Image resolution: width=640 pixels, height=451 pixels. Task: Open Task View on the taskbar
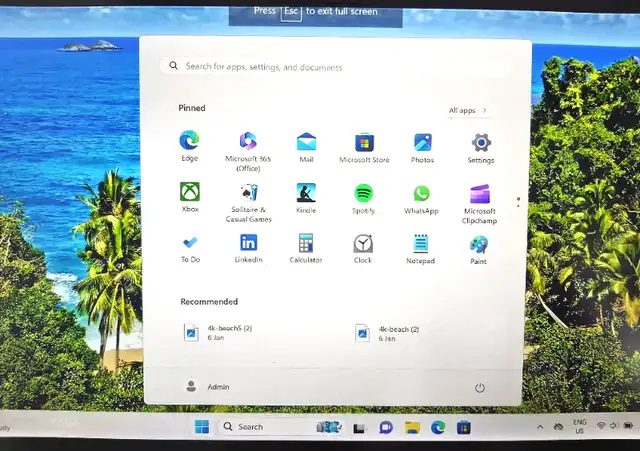359,427
